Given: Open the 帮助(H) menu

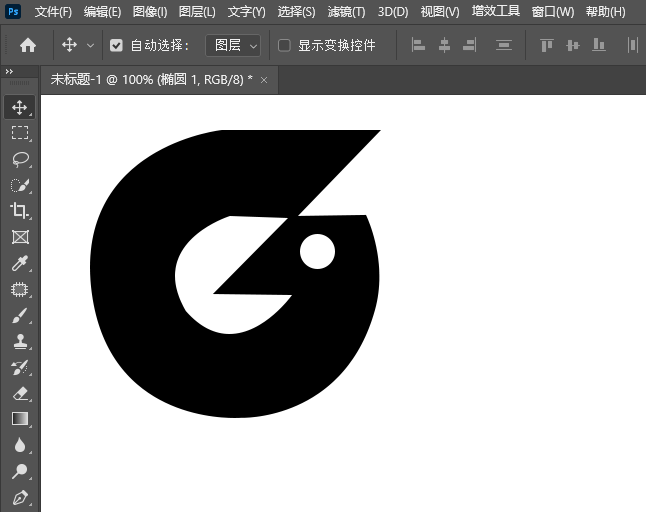Looking at the screenshot, I should [x=605, y=12].
